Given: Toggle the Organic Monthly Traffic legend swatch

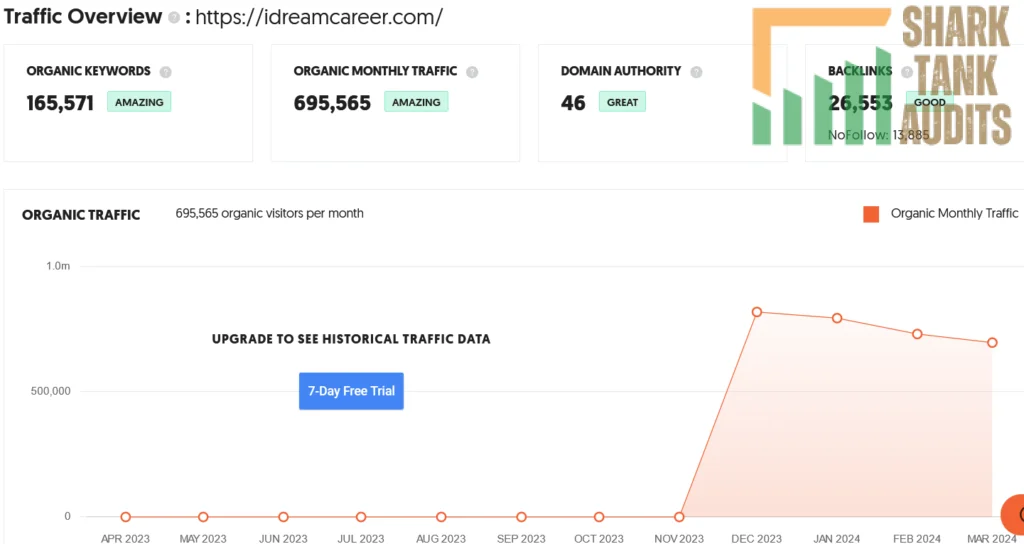Looking at the screenshot, I should click(x=871, y=214).
